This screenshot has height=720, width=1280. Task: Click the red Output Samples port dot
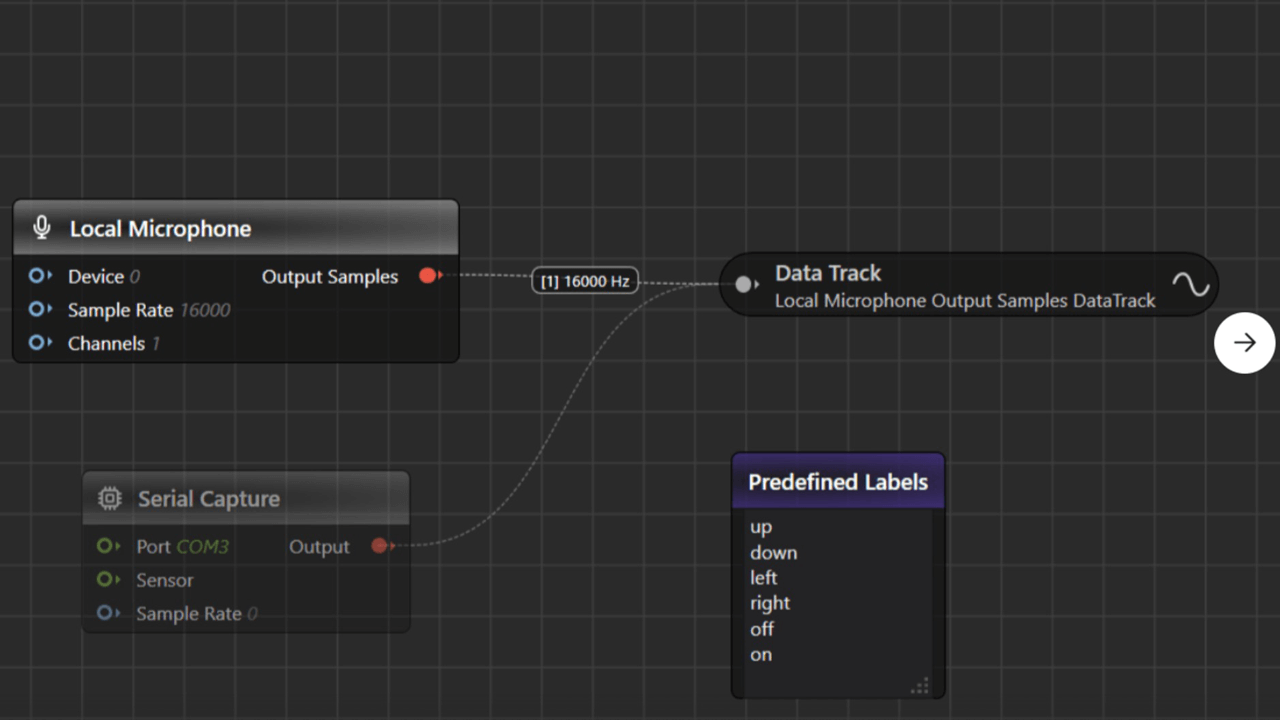429,276
